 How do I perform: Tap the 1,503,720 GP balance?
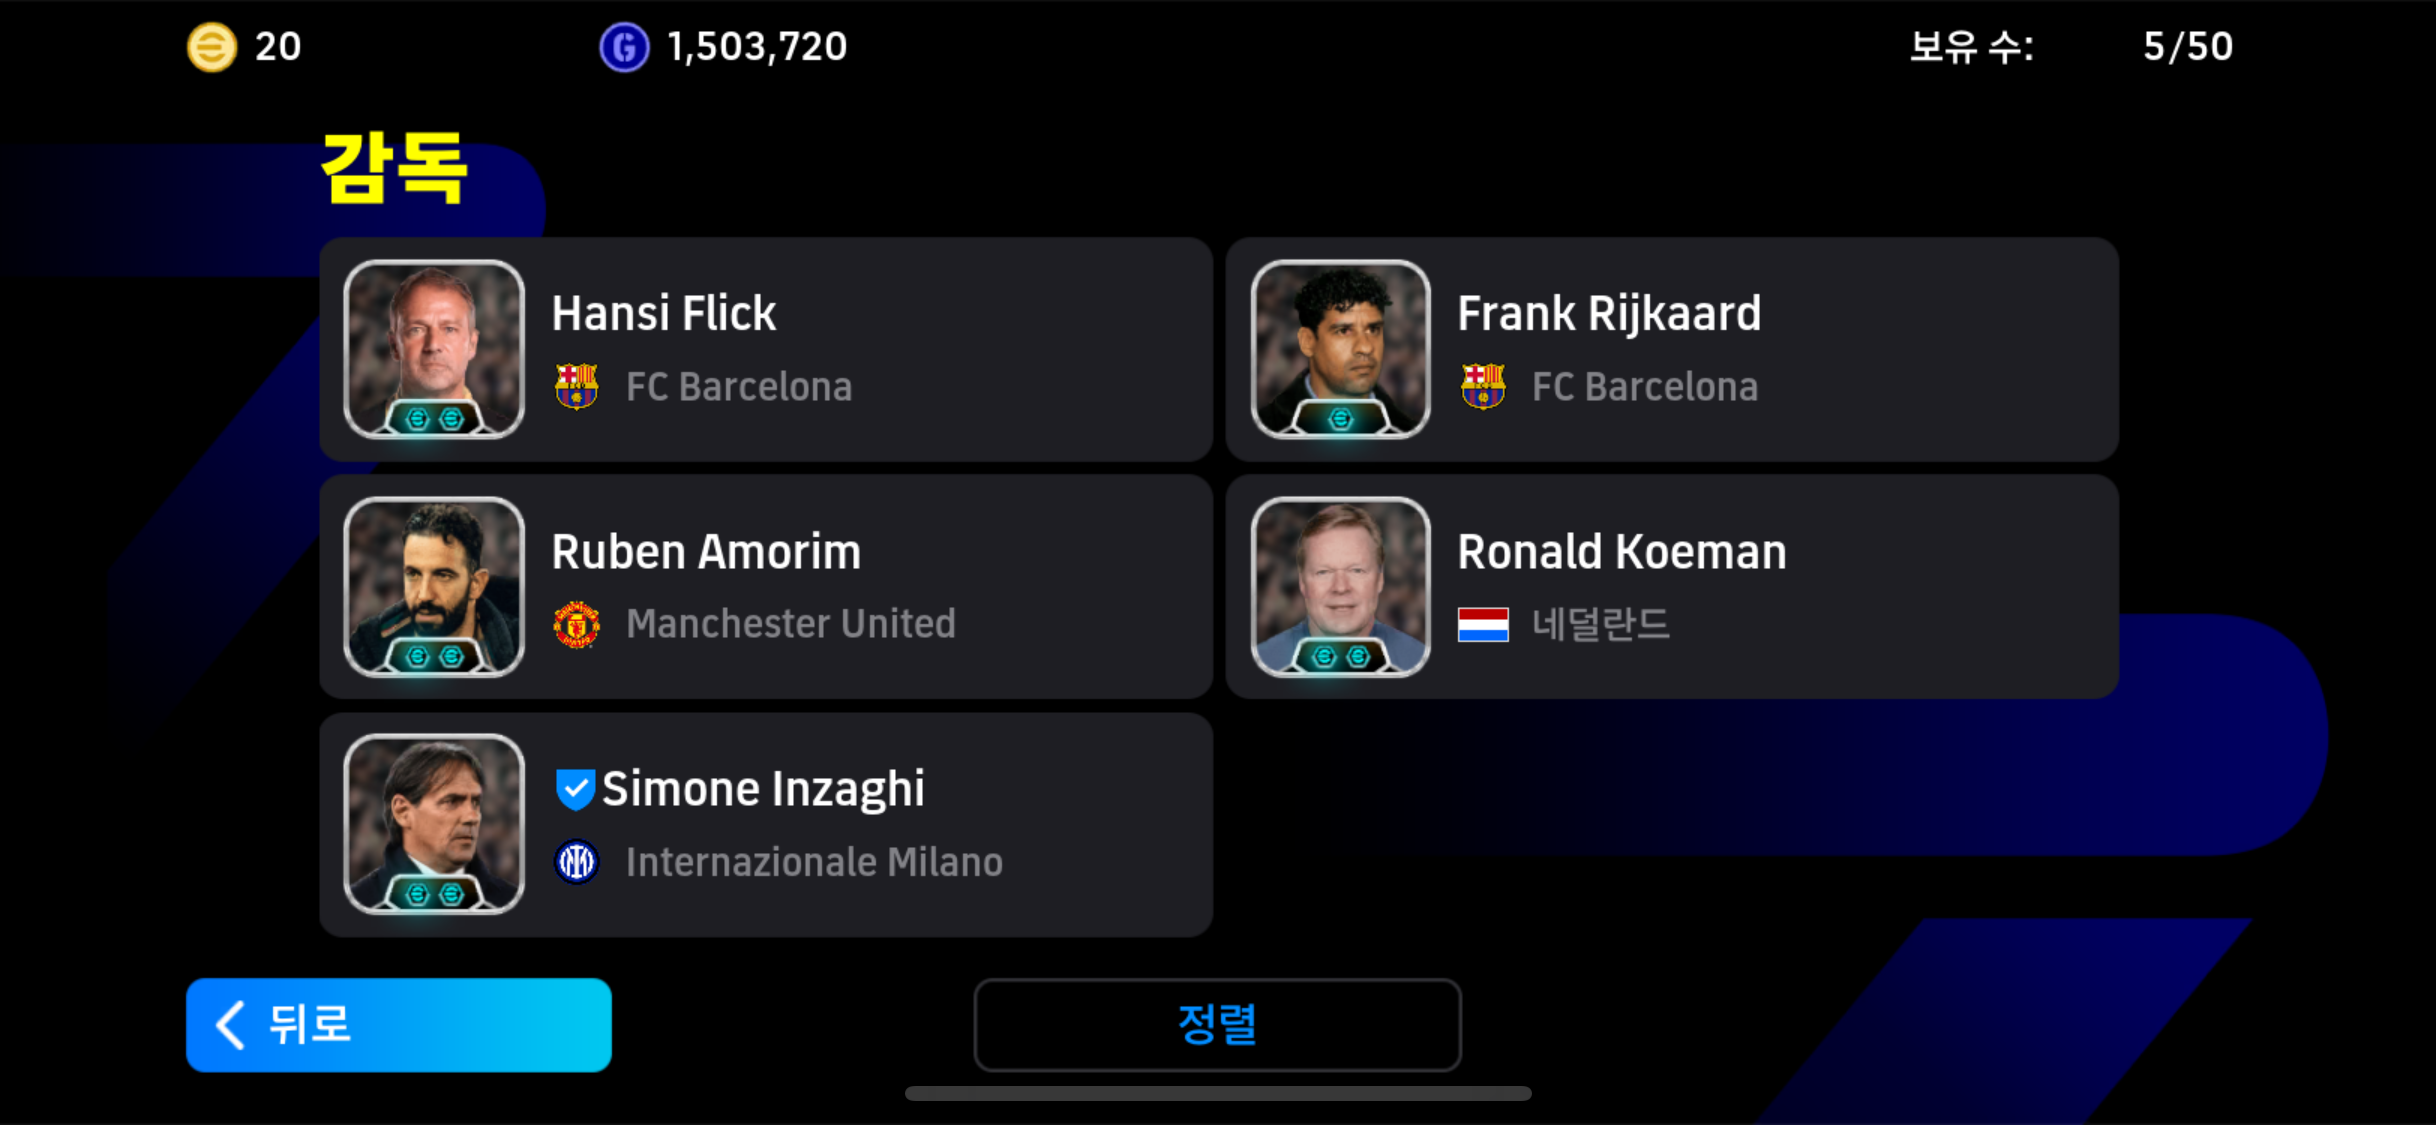click(757, 47)
